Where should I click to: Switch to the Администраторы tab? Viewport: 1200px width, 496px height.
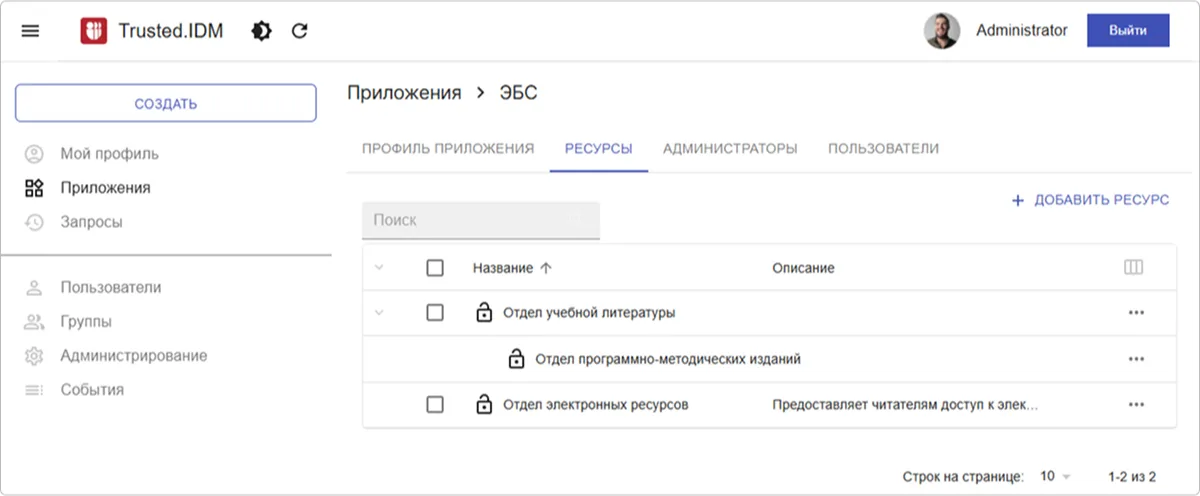pos(729,148)
